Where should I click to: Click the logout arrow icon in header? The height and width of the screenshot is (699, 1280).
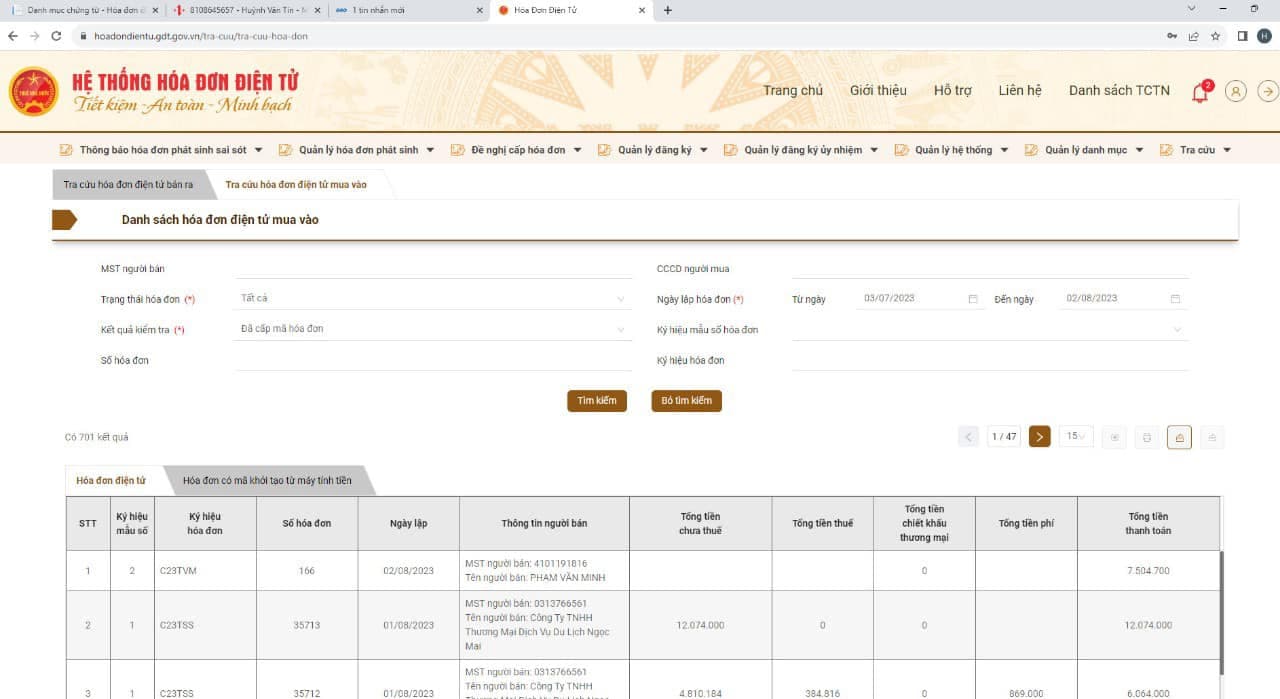coord(1268,91)
